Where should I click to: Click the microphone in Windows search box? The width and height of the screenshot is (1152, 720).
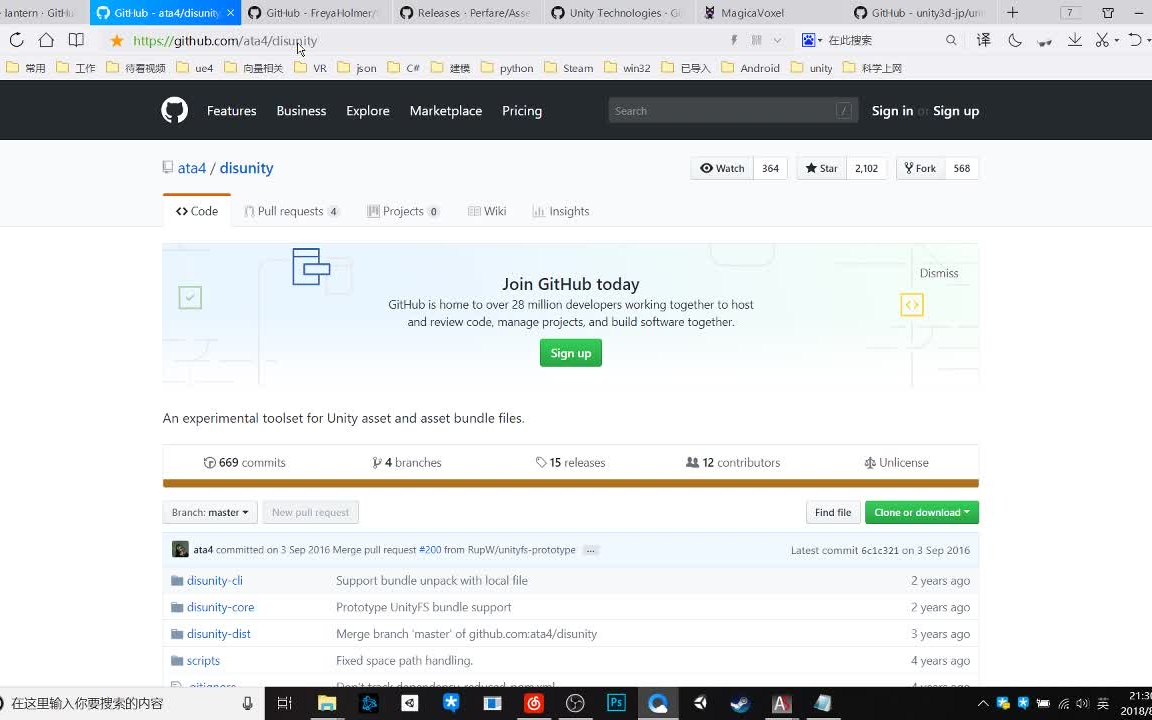point(248,703)
